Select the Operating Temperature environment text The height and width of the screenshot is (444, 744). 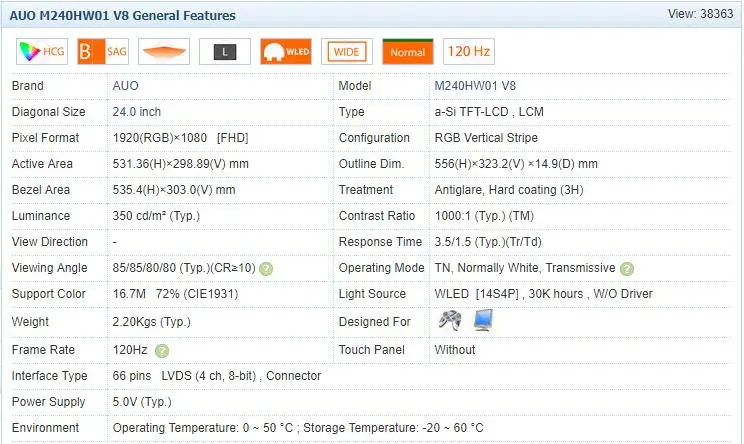298,428
